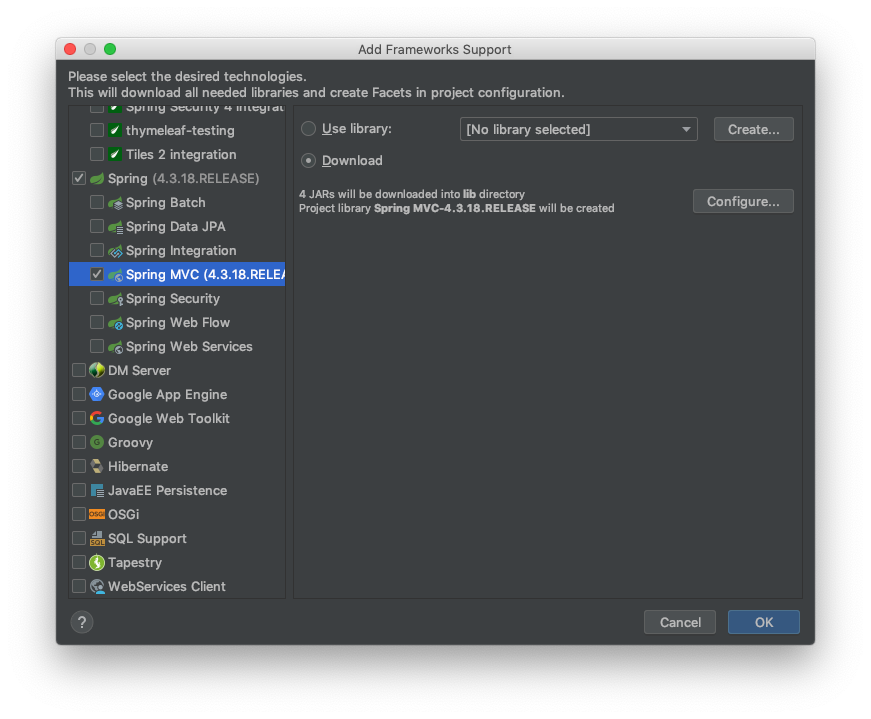Select the Spring Data JPA row

tap(177, 227)
